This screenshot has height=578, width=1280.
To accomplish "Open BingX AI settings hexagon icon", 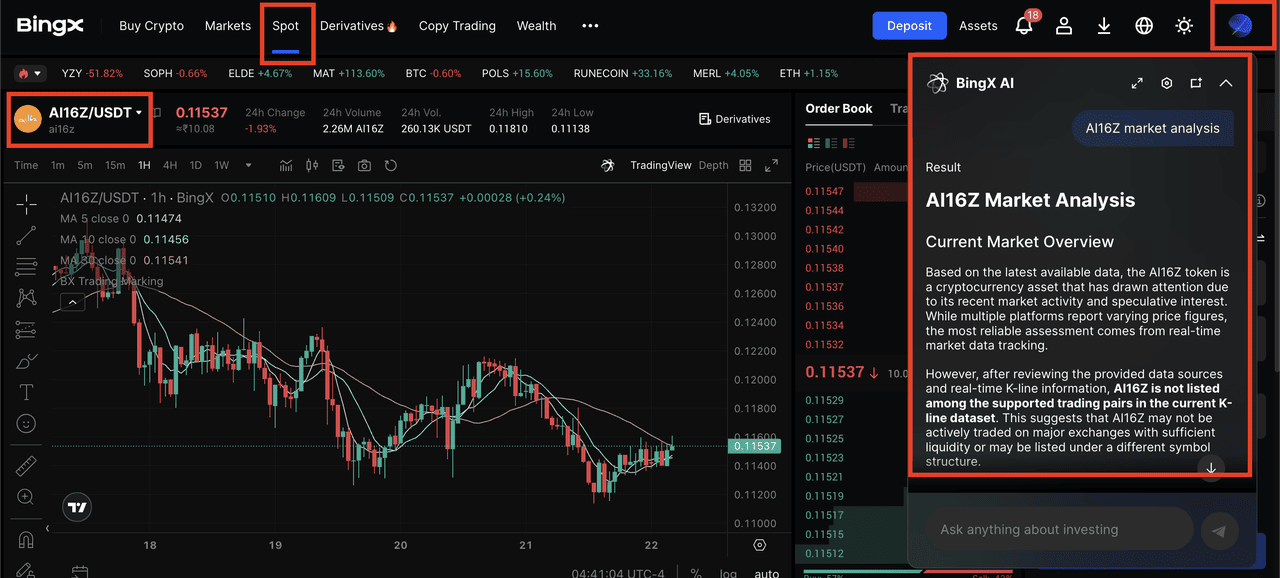I will click(1166, 83).
